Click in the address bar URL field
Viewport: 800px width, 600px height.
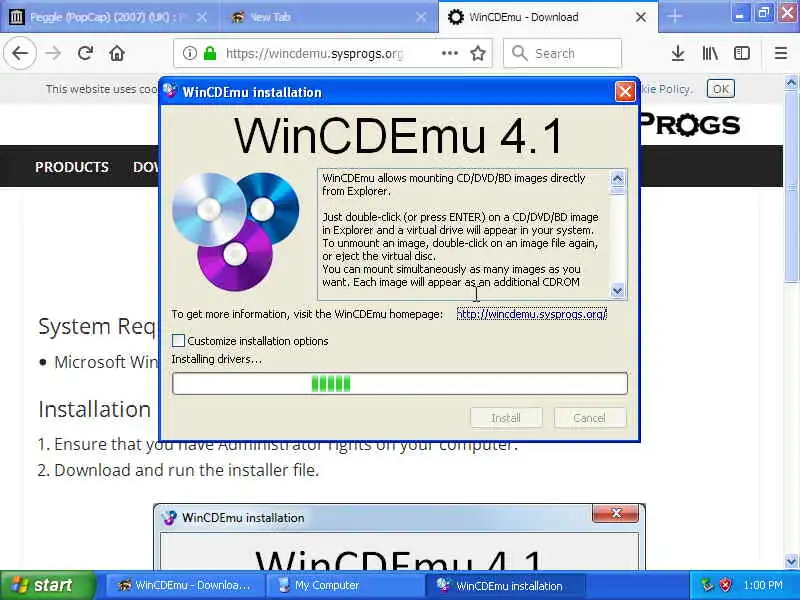tap(314, 53)
